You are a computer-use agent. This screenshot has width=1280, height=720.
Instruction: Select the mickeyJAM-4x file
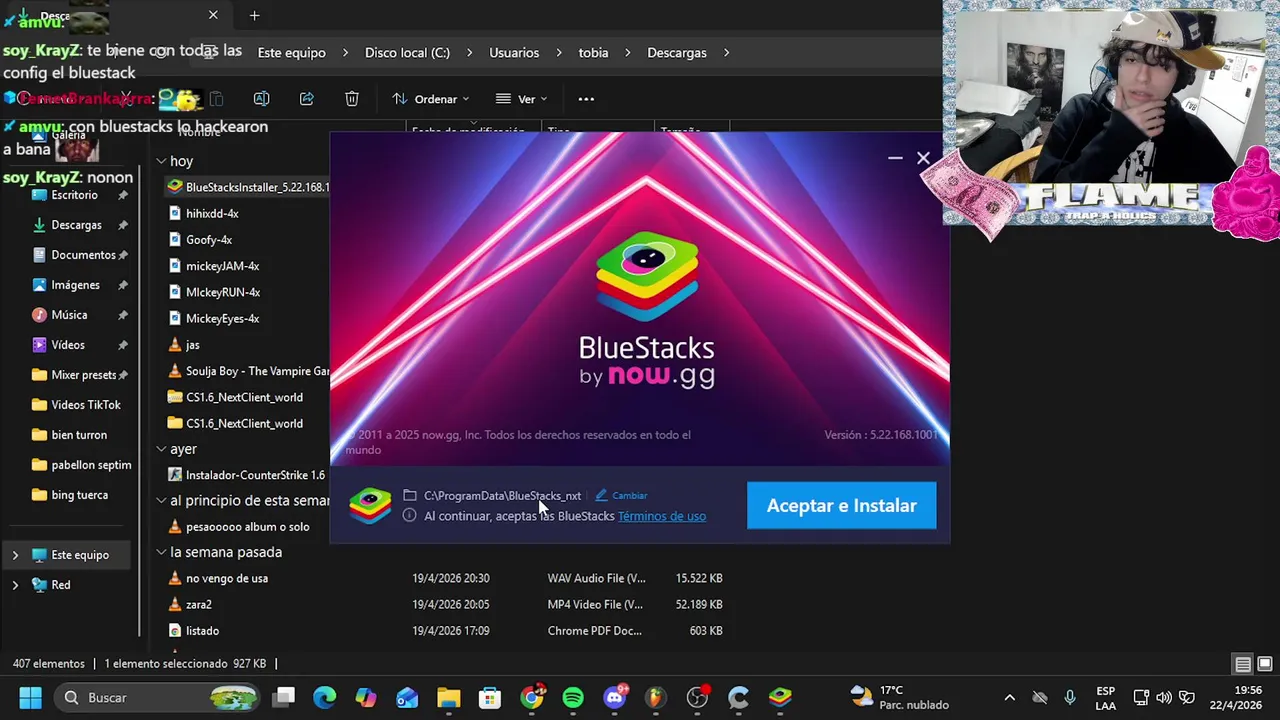pos(222,266)
